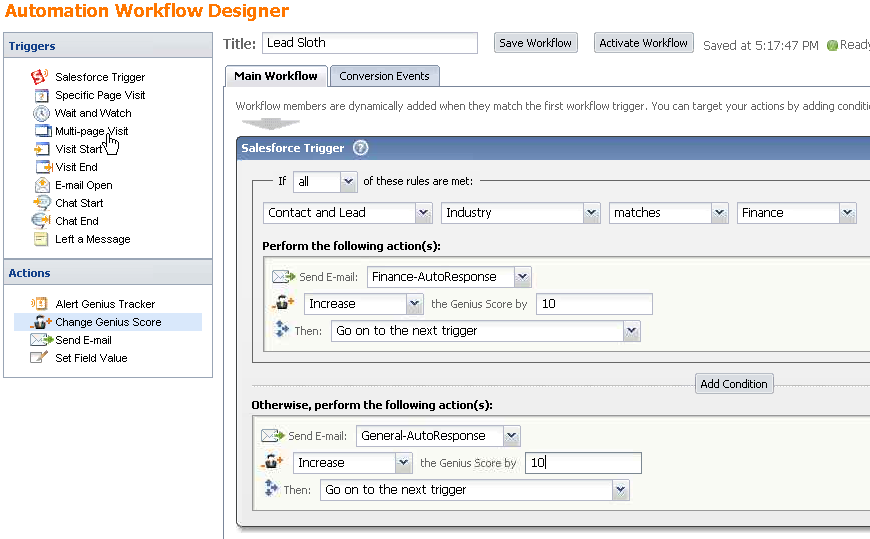Click the Add Condition button
The width and height of the screenshot is (870, 539).
click(734, 384)
